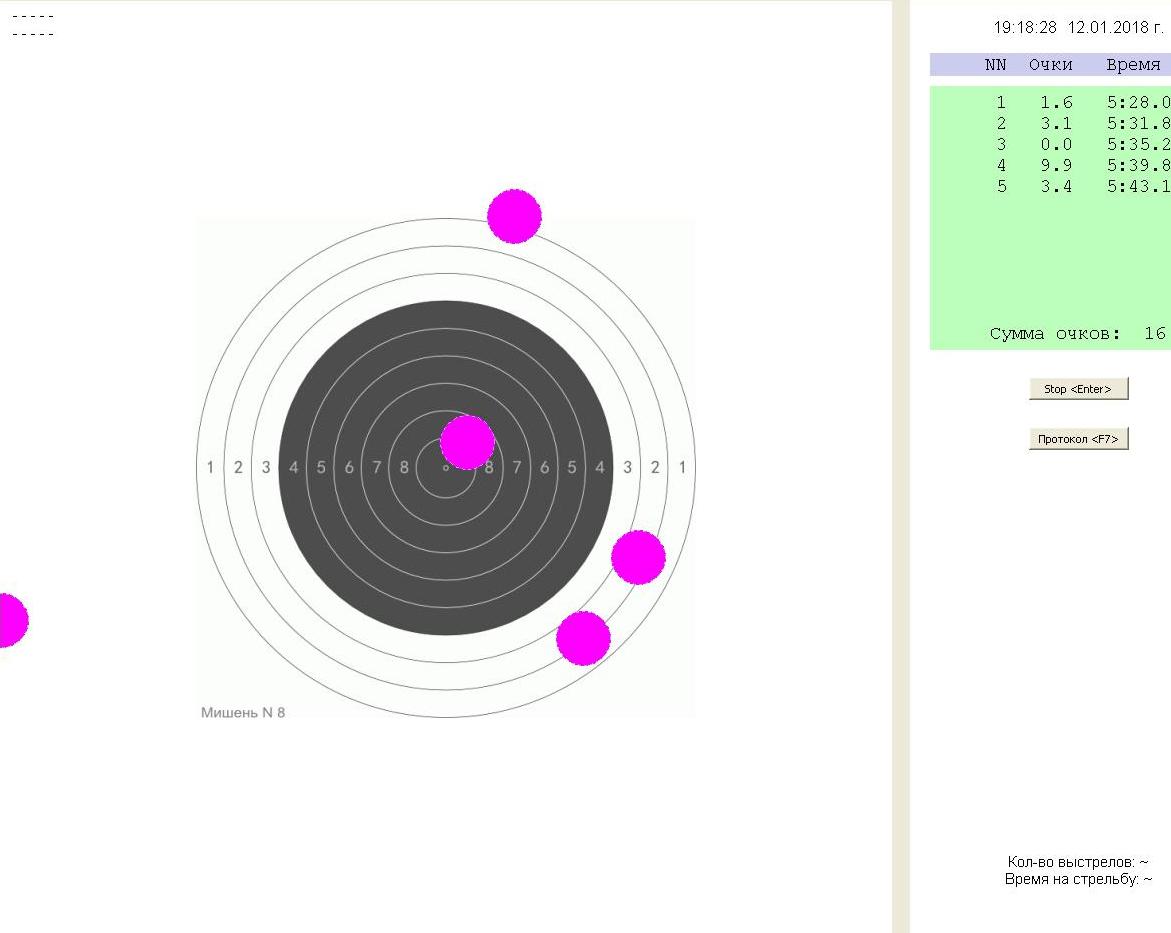
Task: Select the shot marker above the target's outer ring
Action: tap(514, 216)
